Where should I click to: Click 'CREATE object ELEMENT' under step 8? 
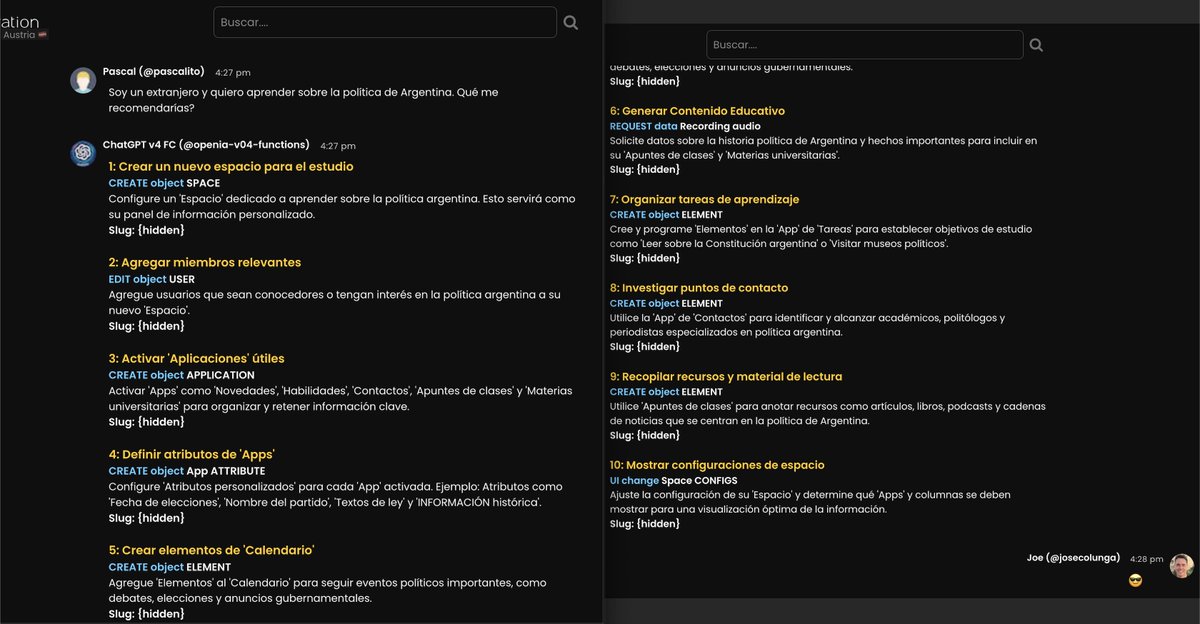666,304
